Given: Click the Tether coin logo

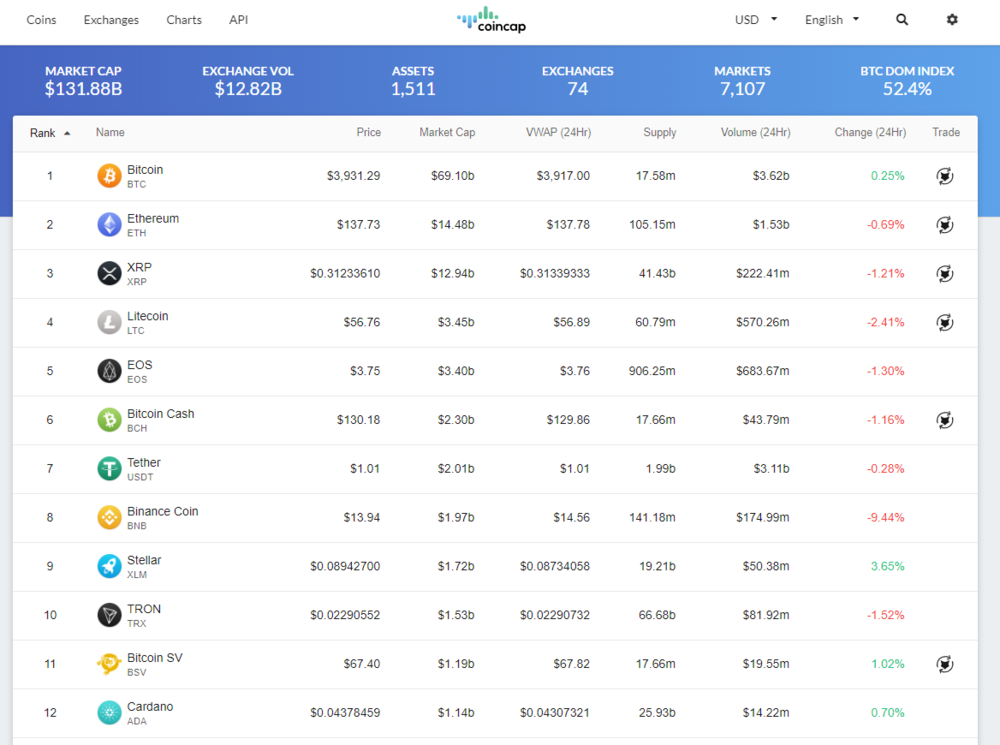Looking at the screenshot, I should coord(109,469).
